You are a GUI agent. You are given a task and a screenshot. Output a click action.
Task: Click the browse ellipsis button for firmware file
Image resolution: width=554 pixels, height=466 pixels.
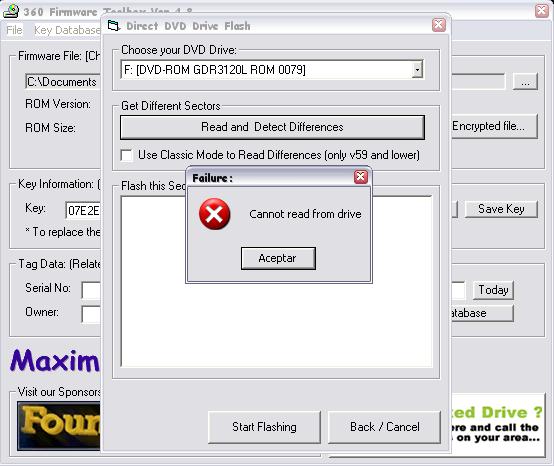525,82
